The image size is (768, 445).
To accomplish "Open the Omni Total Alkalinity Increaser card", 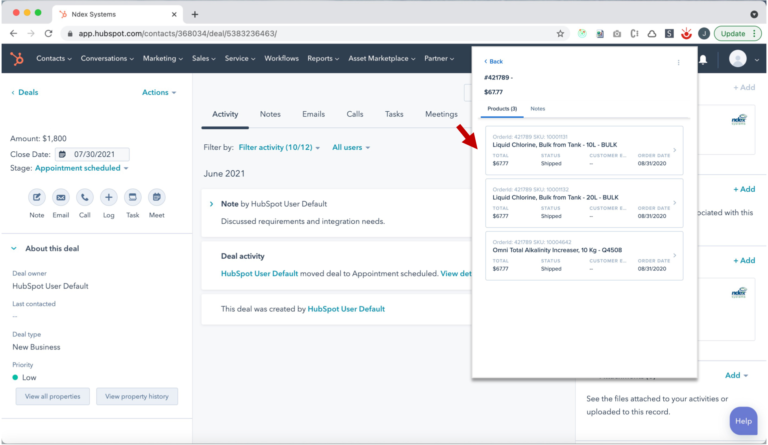I will tap(584, 256).
